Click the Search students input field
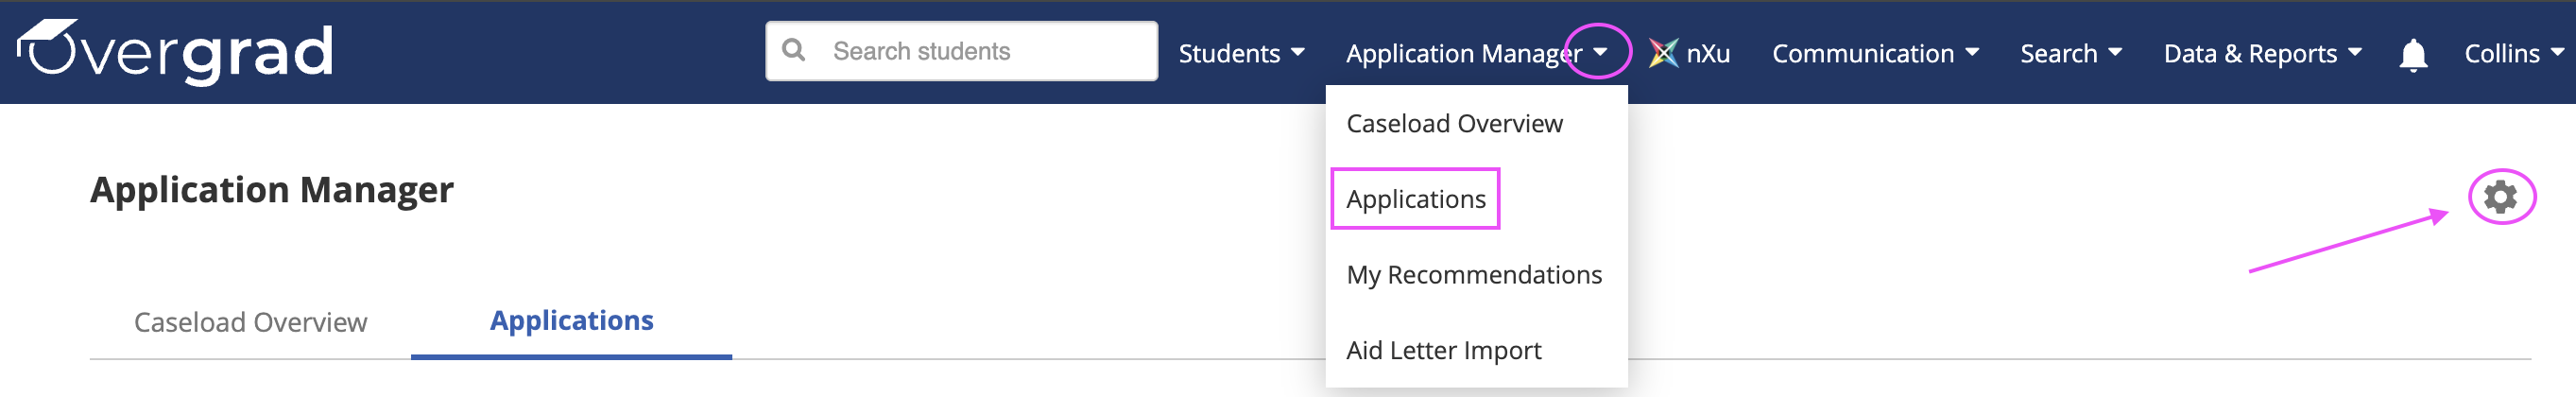This screenshot has width=2576, height=397. point(961,51)
